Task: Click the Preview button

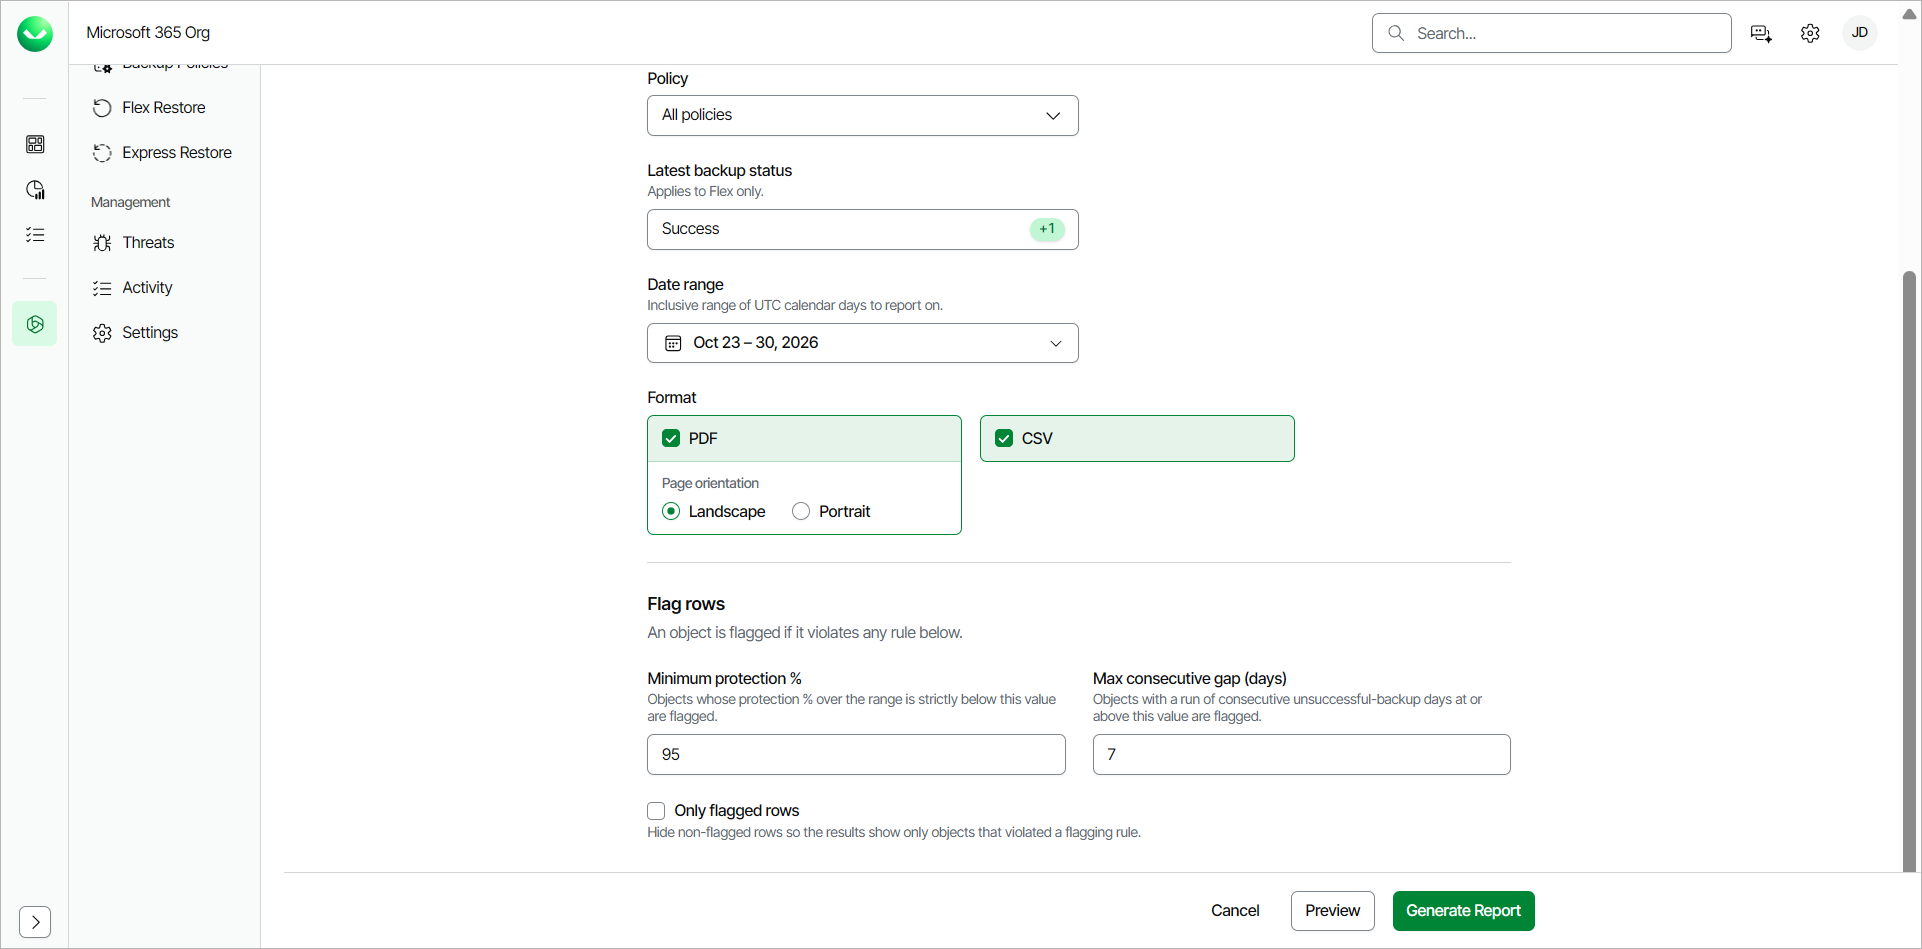Action: pyautogui.click(x=1332, y=910)
